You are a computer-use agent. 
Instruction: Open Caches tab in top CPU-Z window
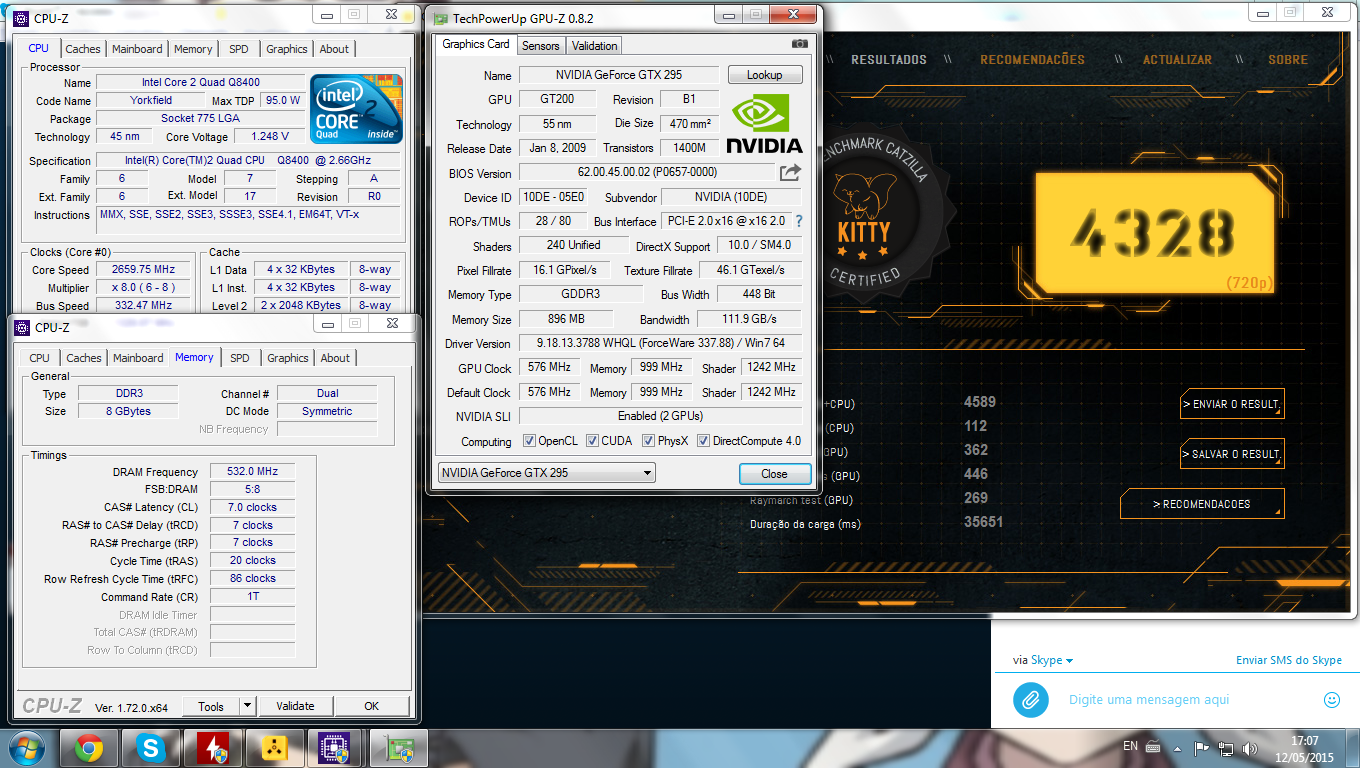pyautogui.click(x=83, y=49)
